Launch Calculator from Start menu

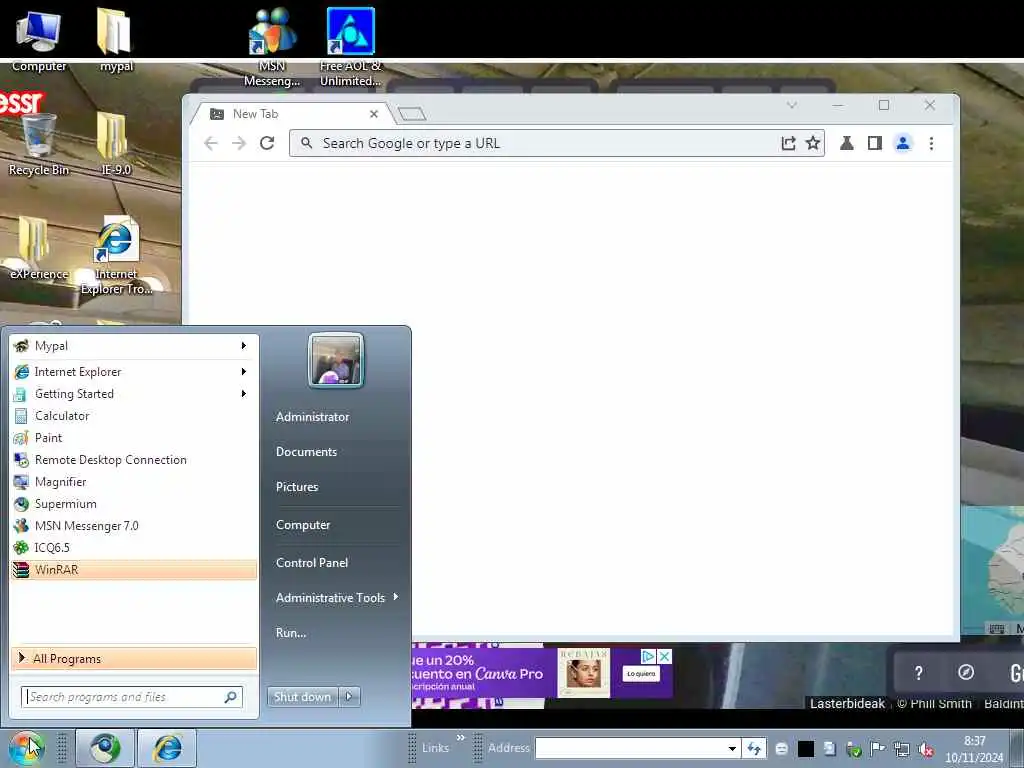134,416
